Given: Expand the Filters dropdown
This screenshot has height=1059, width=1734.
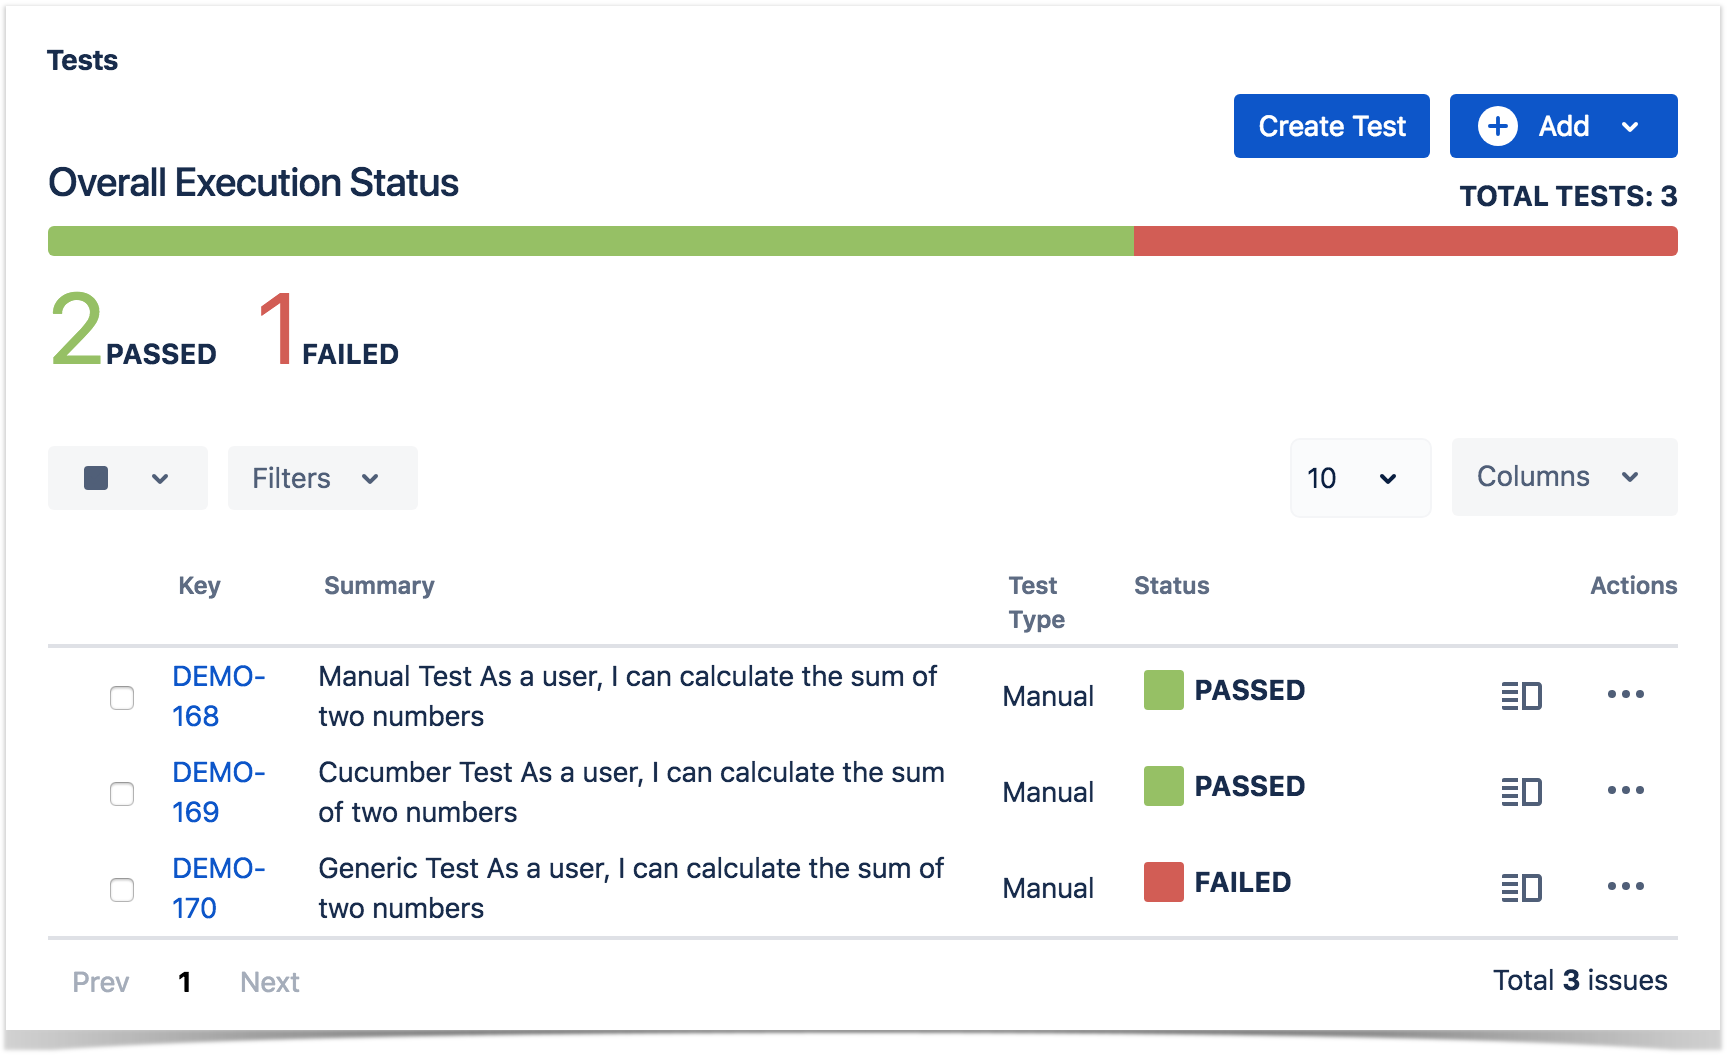Looking at the screenshot, I should pyautogui.click(x=322, y=478).
